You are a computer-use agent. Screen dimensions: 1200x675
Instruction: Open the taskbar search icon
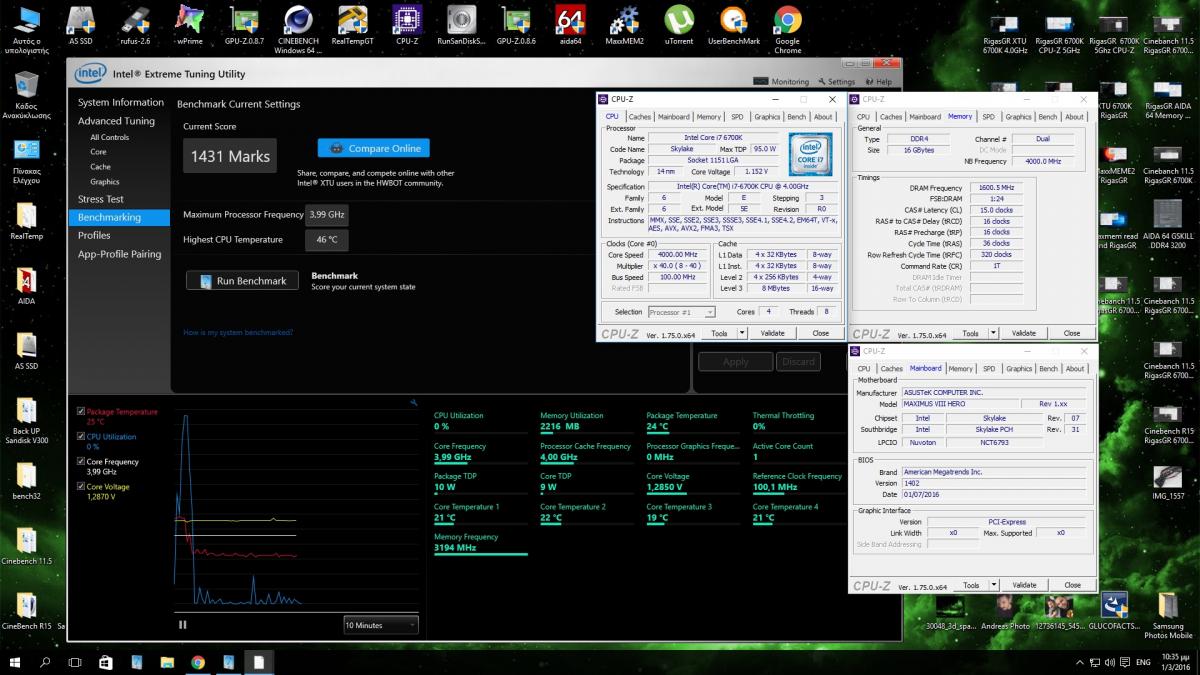point(45,662)
